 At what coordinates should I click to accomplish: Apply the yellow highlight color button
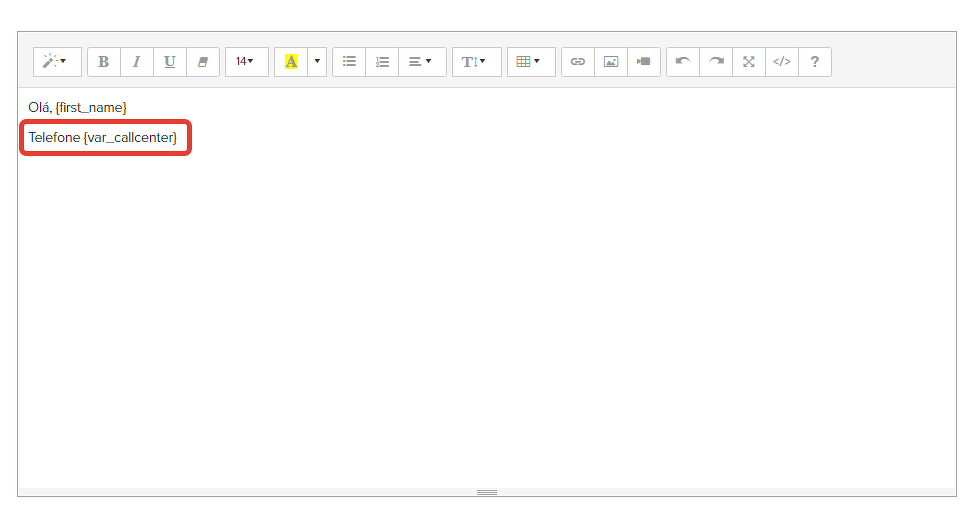click(x=291, y=62)
